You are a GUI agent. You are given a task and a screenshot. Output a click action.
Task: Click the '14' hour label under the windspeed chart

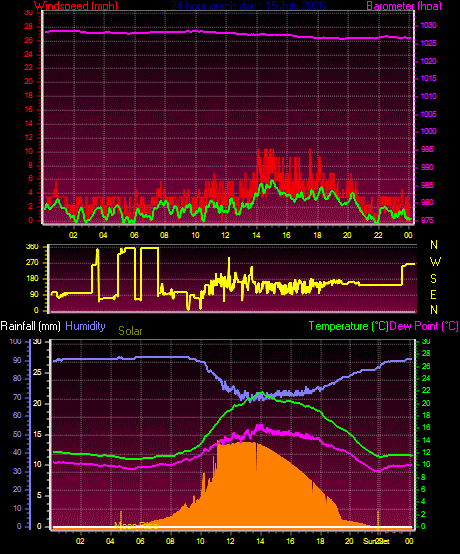pyautogui.click(x=256, y=235)
